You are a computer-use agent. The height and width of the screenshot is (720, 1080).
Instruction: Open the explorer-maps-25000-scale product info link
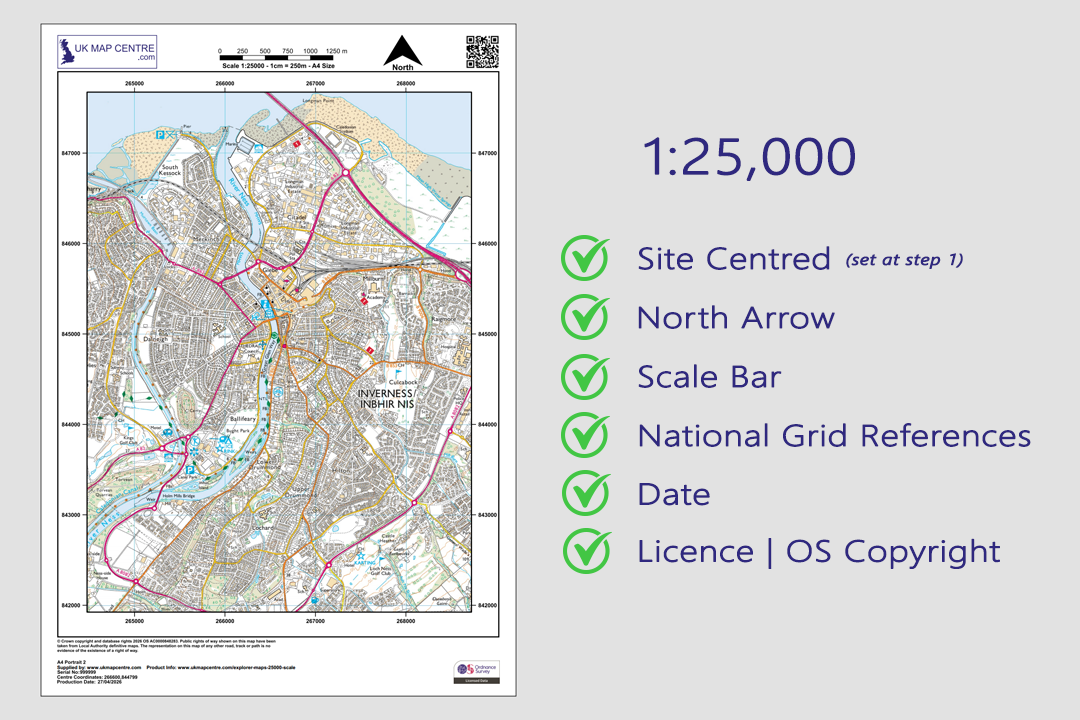(237, 668)
